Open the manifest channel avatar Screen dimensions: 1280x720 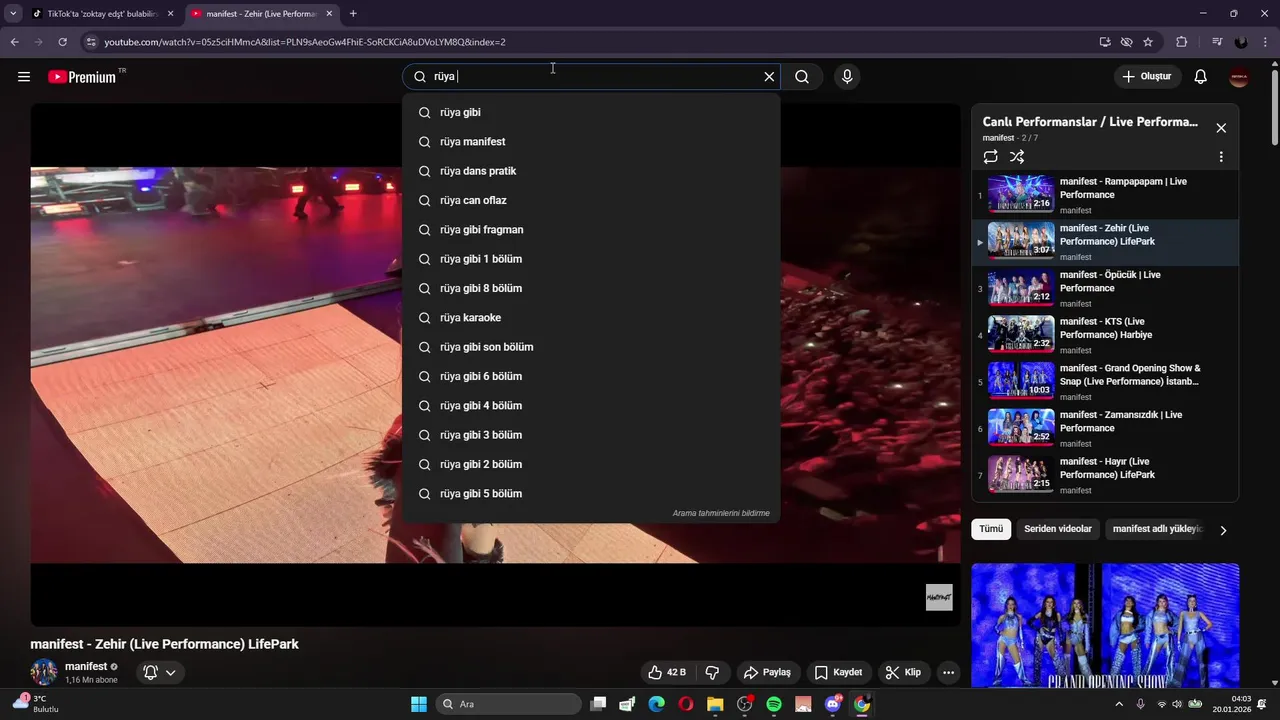(44, 672)
